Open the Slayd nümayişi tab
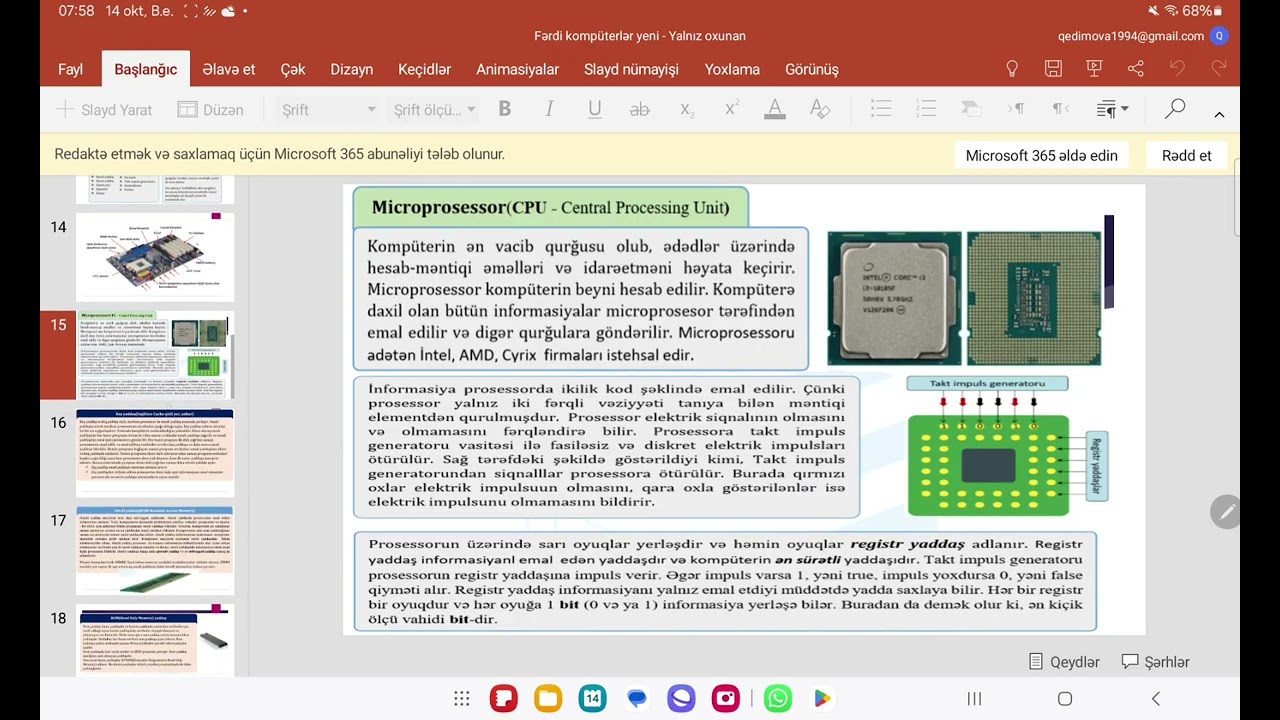The height and width of the screenshot is (720, 1280). [631, 69]
